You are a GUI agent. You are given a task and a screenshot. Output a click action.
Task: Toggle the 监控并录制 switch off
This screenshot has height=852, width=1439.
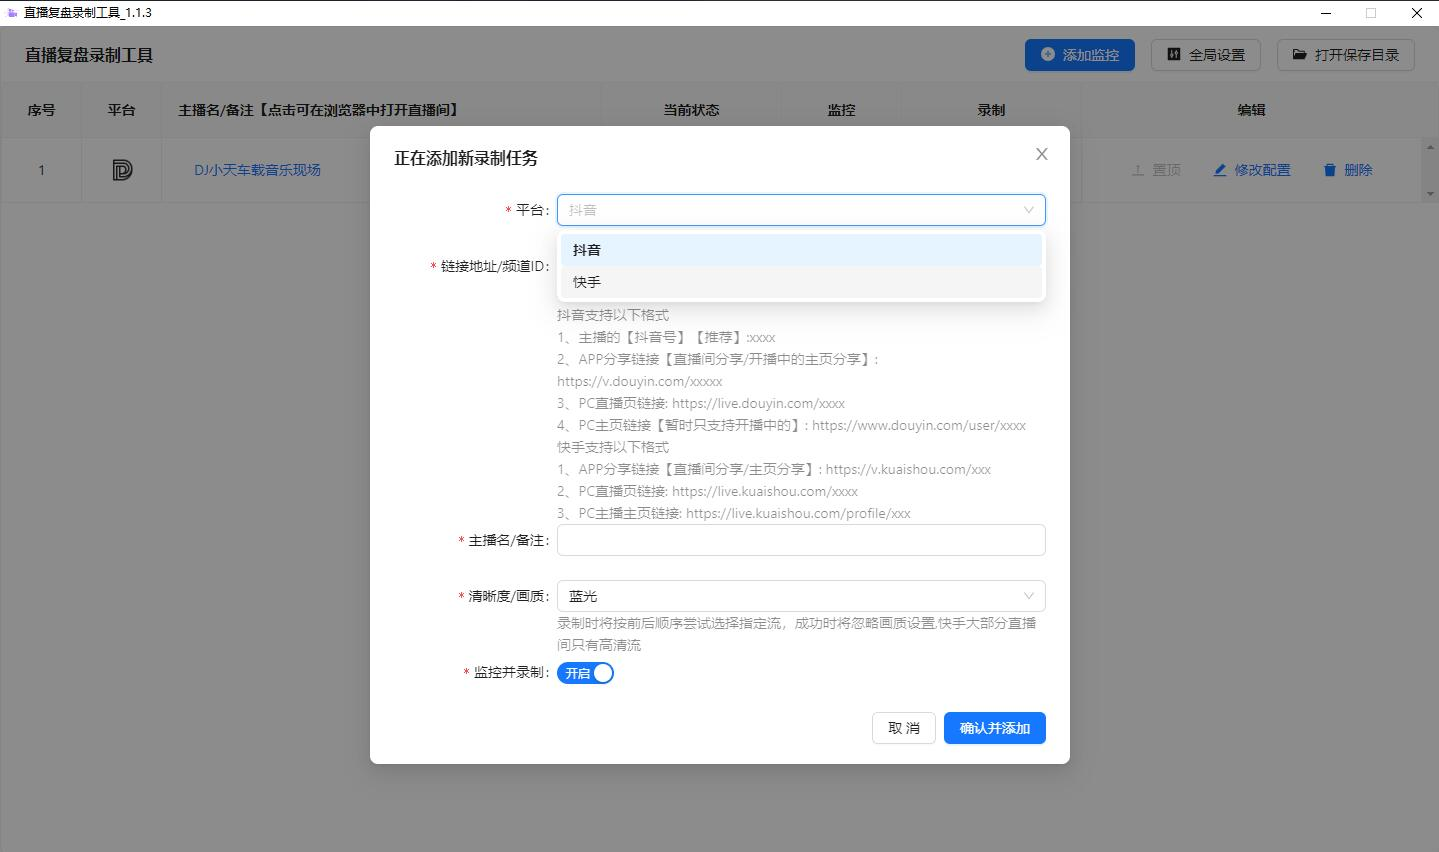click(x=585, y=673)
